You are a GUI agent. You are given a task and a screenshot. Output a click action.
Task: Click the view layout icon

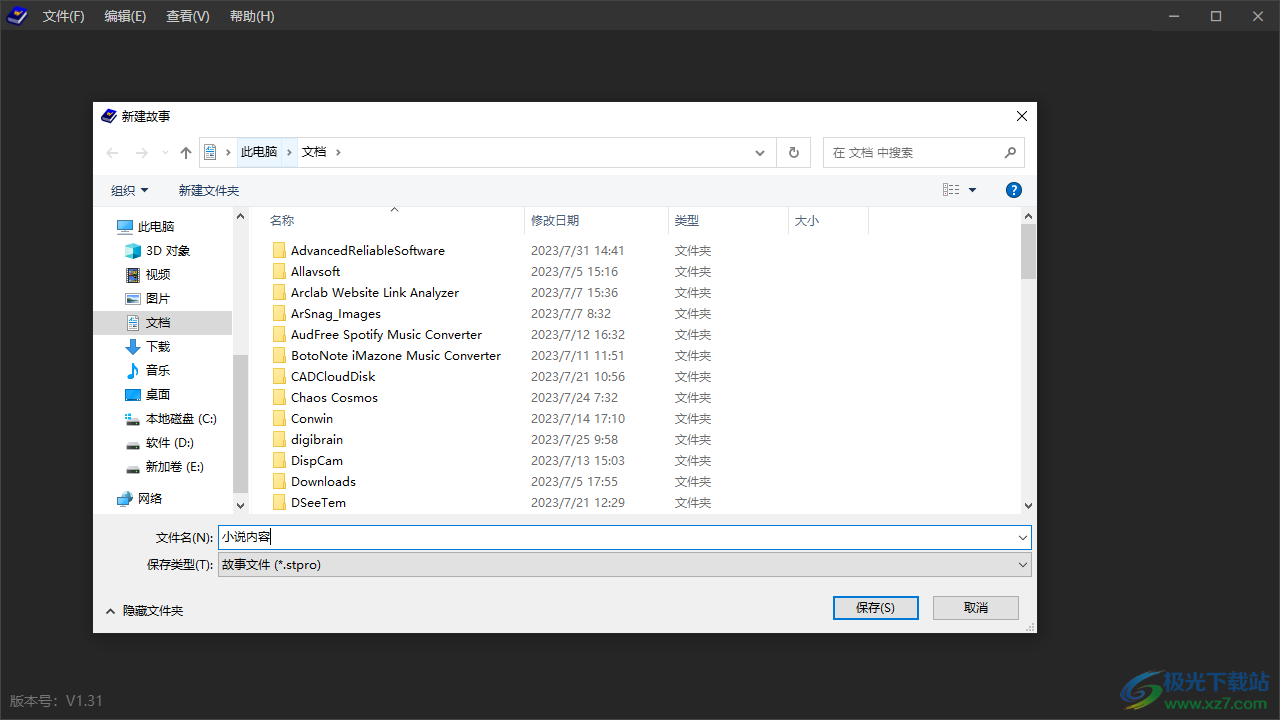click(951, 190)
